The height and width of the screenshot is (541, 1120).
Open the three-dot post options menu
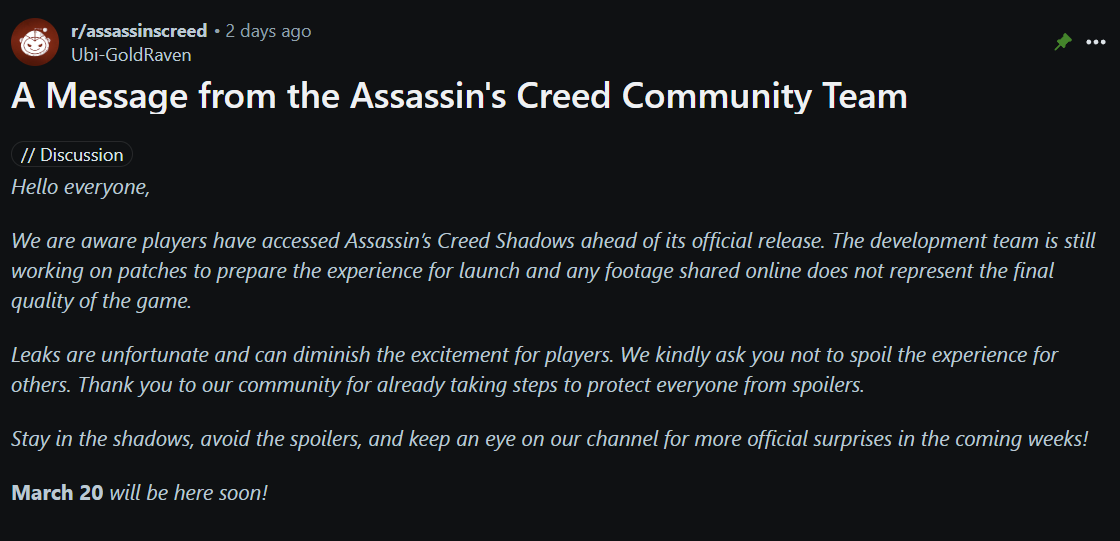point(1096,43)
